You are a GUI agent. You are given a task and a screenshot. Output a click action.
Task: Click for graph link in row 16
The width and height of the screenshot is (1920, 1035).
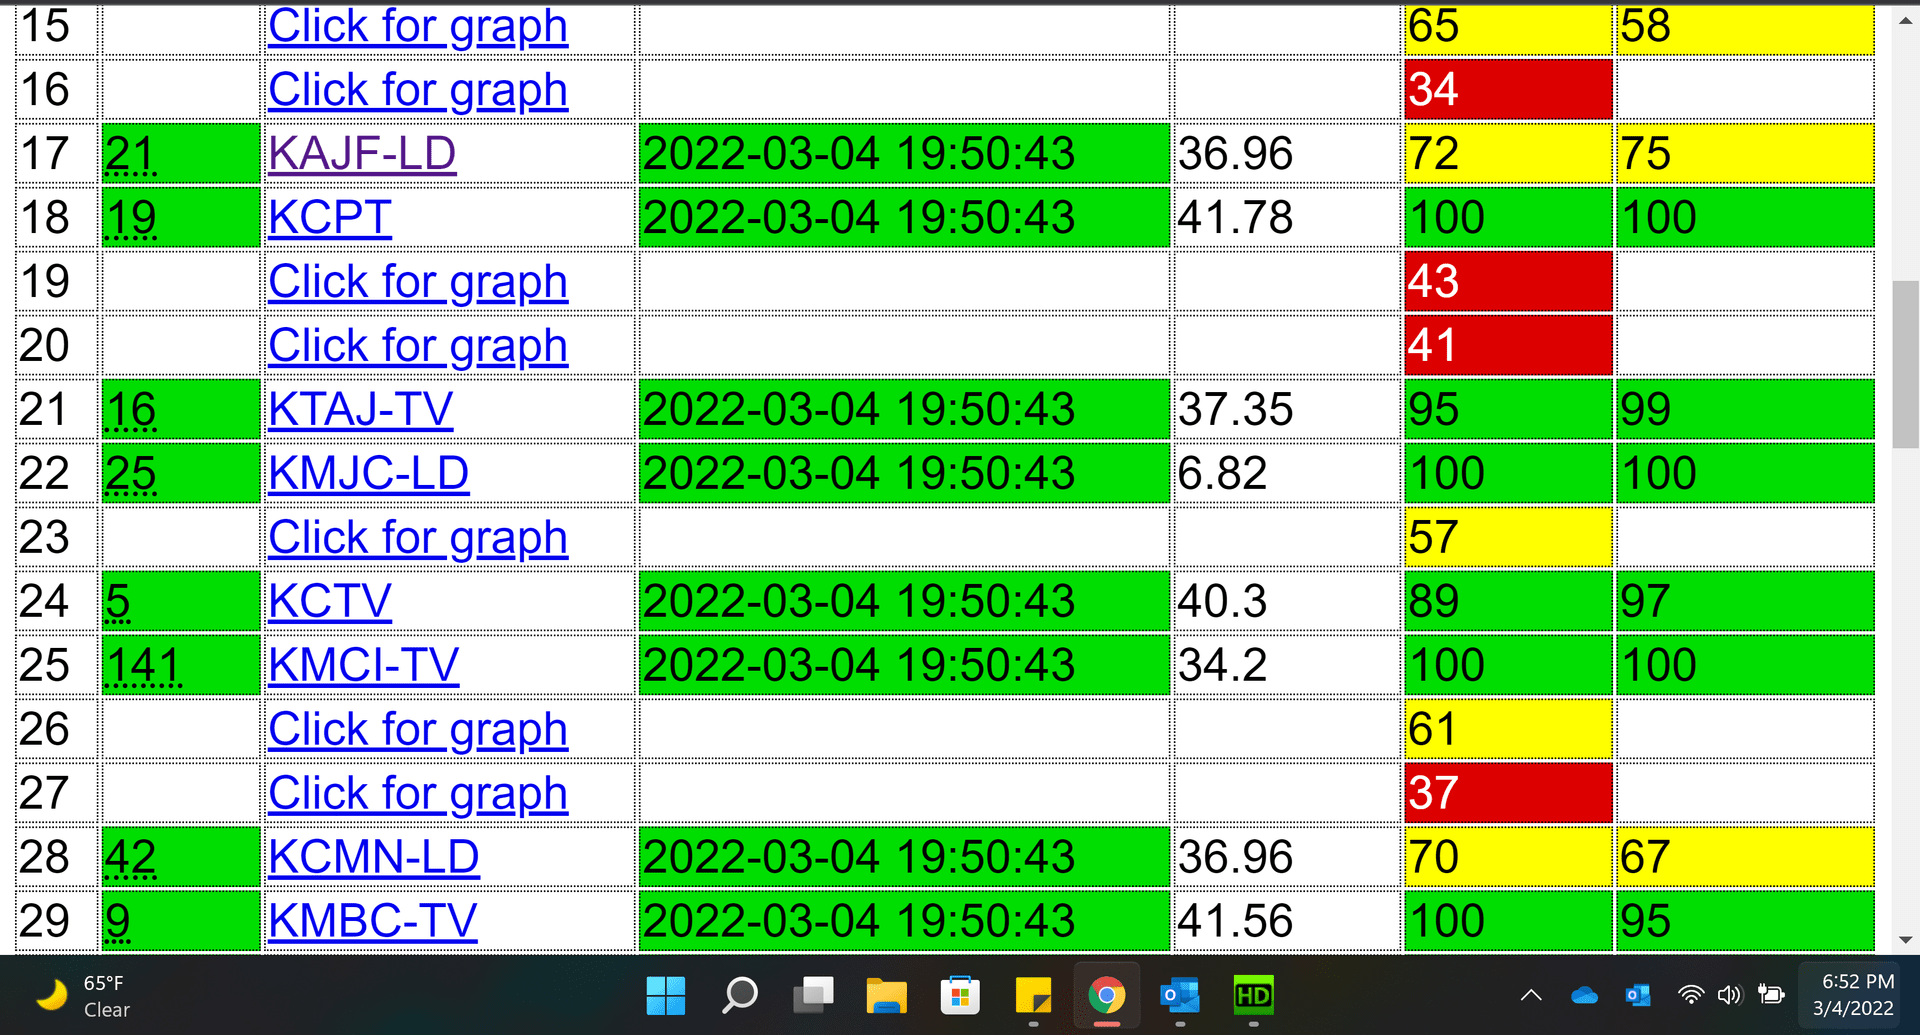[x=418, y=91]
